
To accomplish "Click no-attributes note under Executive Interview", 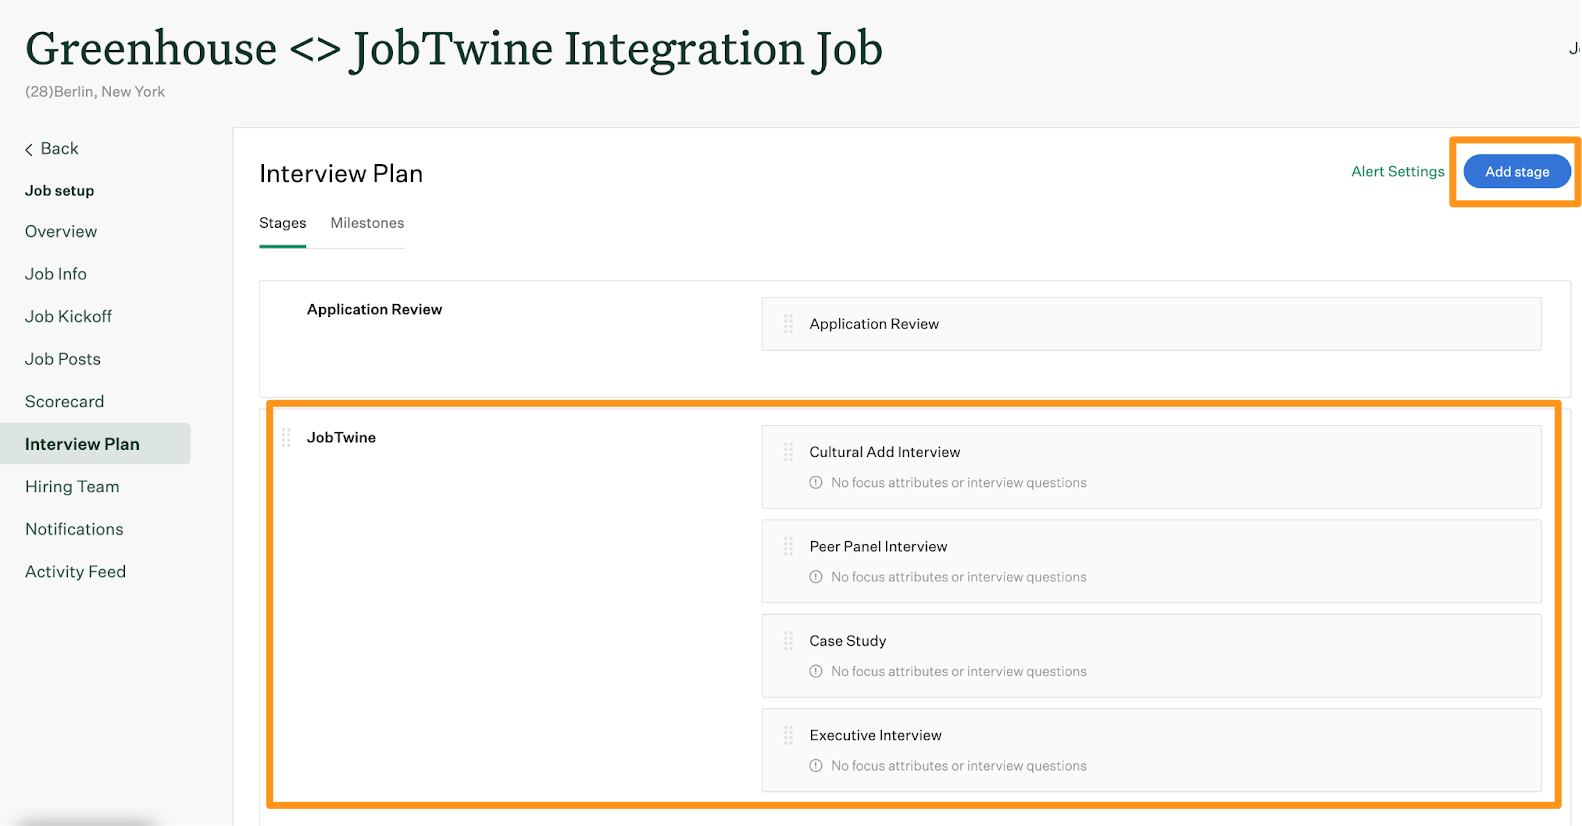I will (958, 766).
